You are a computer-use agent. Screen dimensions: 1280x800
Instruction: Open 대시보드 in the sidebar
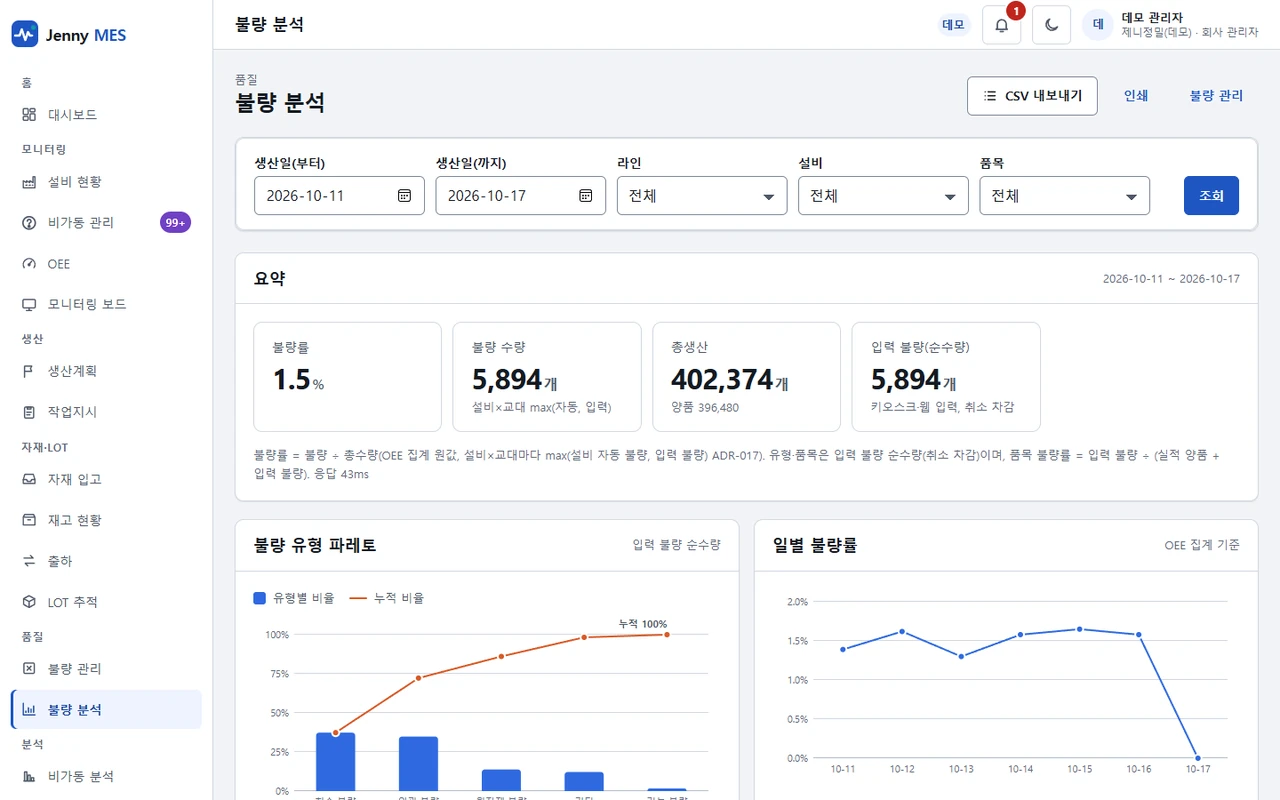106,115
